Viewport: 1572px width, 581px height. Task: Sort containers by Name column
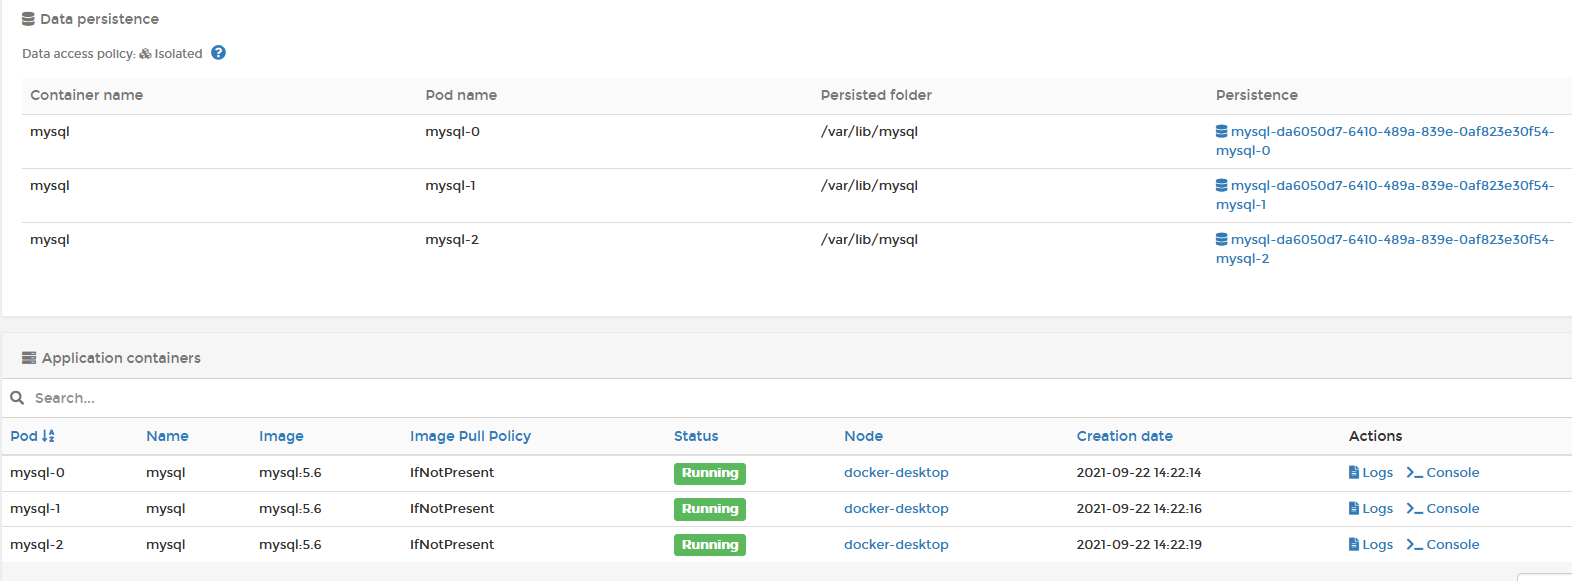[x=167, y=436]
